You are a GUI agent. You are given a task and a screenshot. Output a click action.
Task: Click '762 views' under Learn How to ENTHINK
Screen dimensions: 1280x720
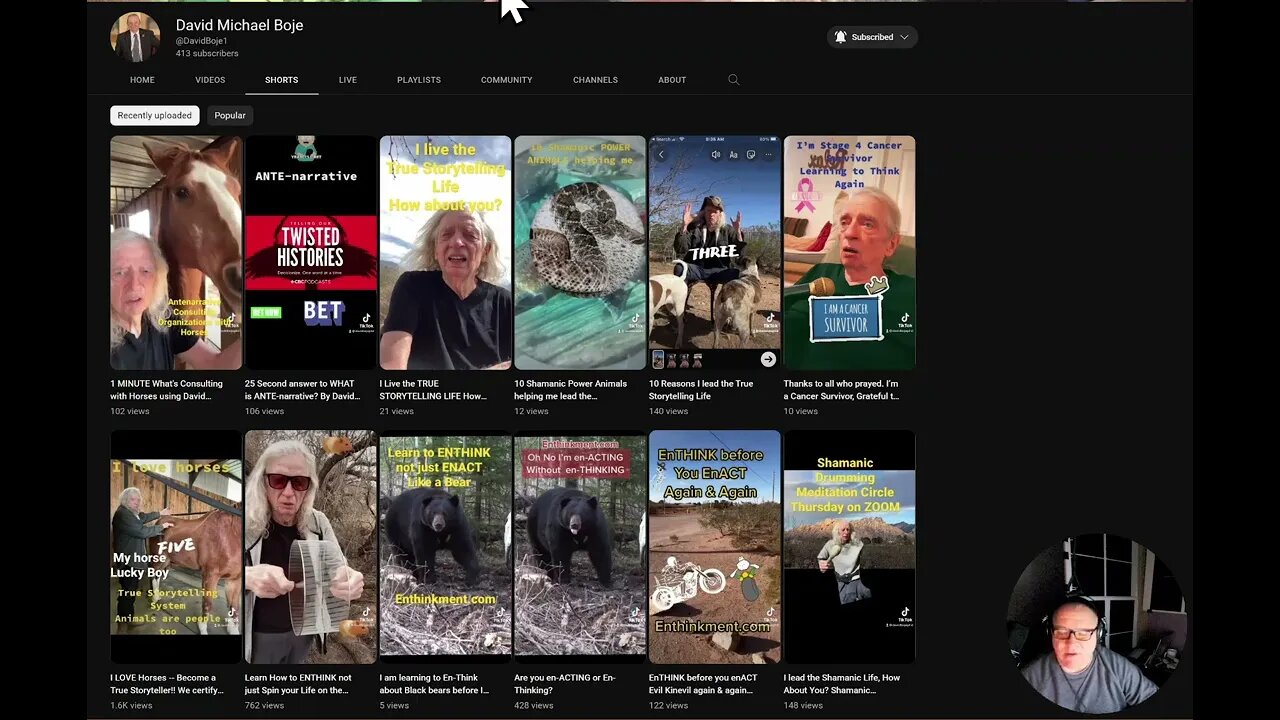click(265, 705)
